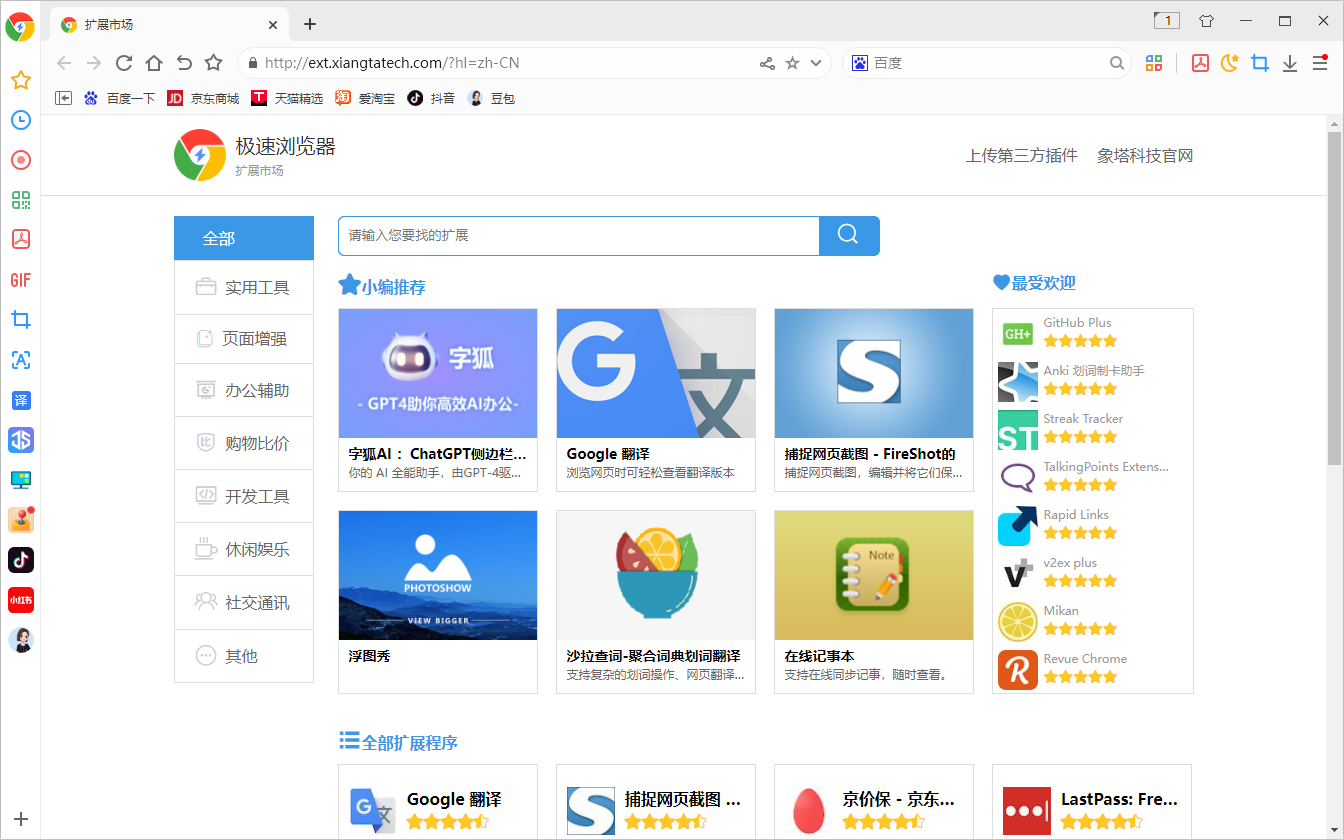Open the extensions grid icon in the toolbar
The height and width of the screenshot is (840, 1344).
1154,63
